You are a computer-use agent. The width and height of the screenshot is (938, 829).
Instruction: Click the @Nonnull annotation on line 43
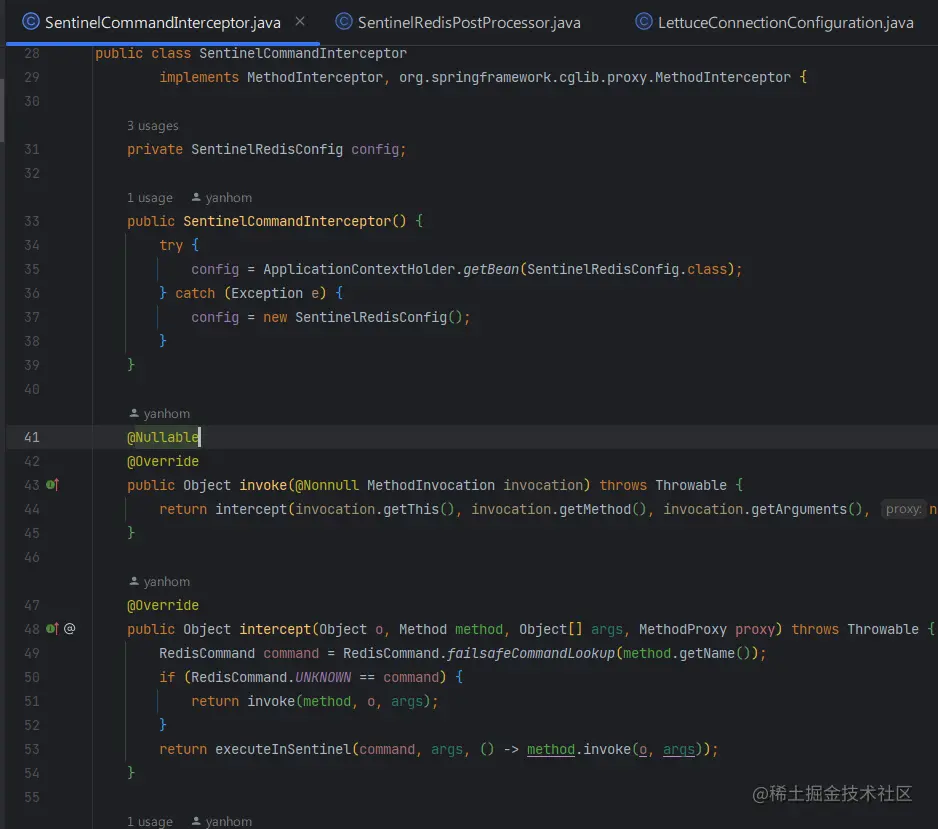[327, 485]
